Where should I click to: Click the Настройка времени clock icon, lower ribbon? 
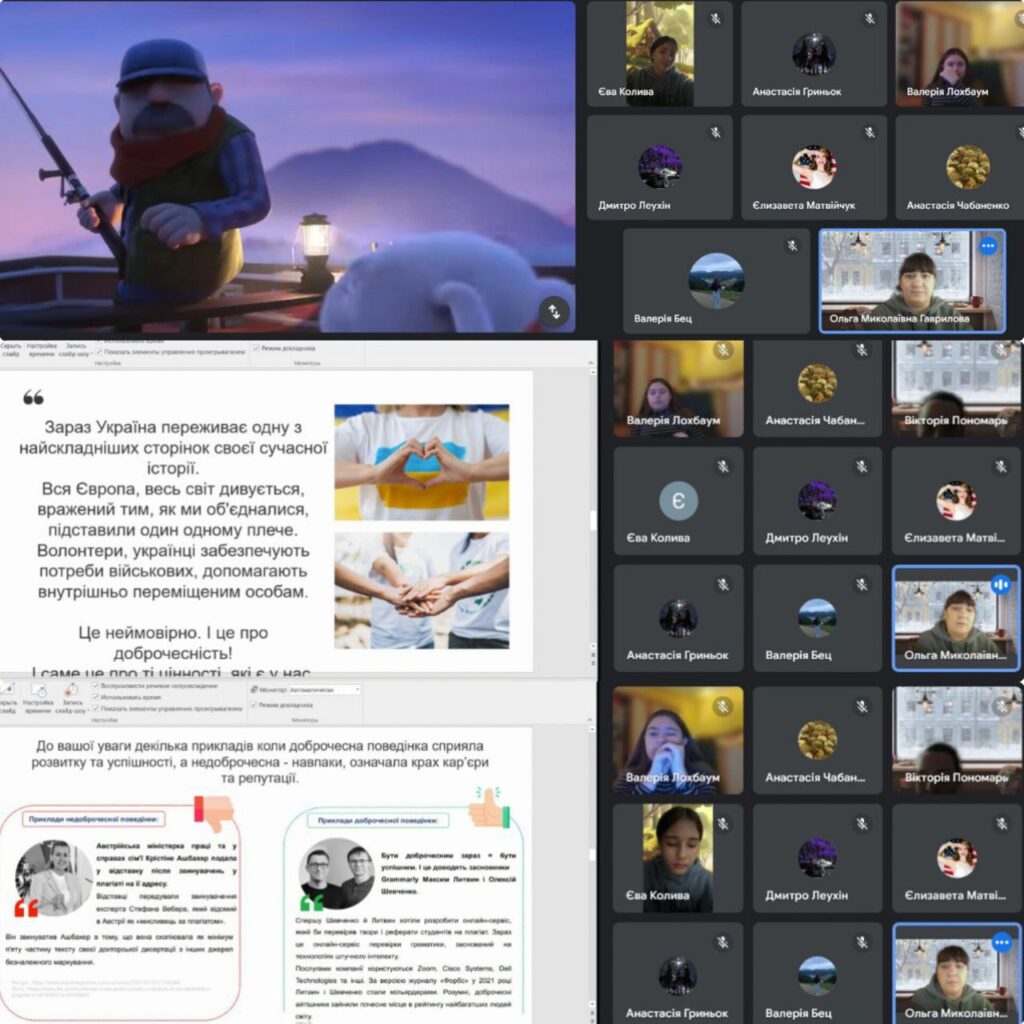(x=39, y=690)
